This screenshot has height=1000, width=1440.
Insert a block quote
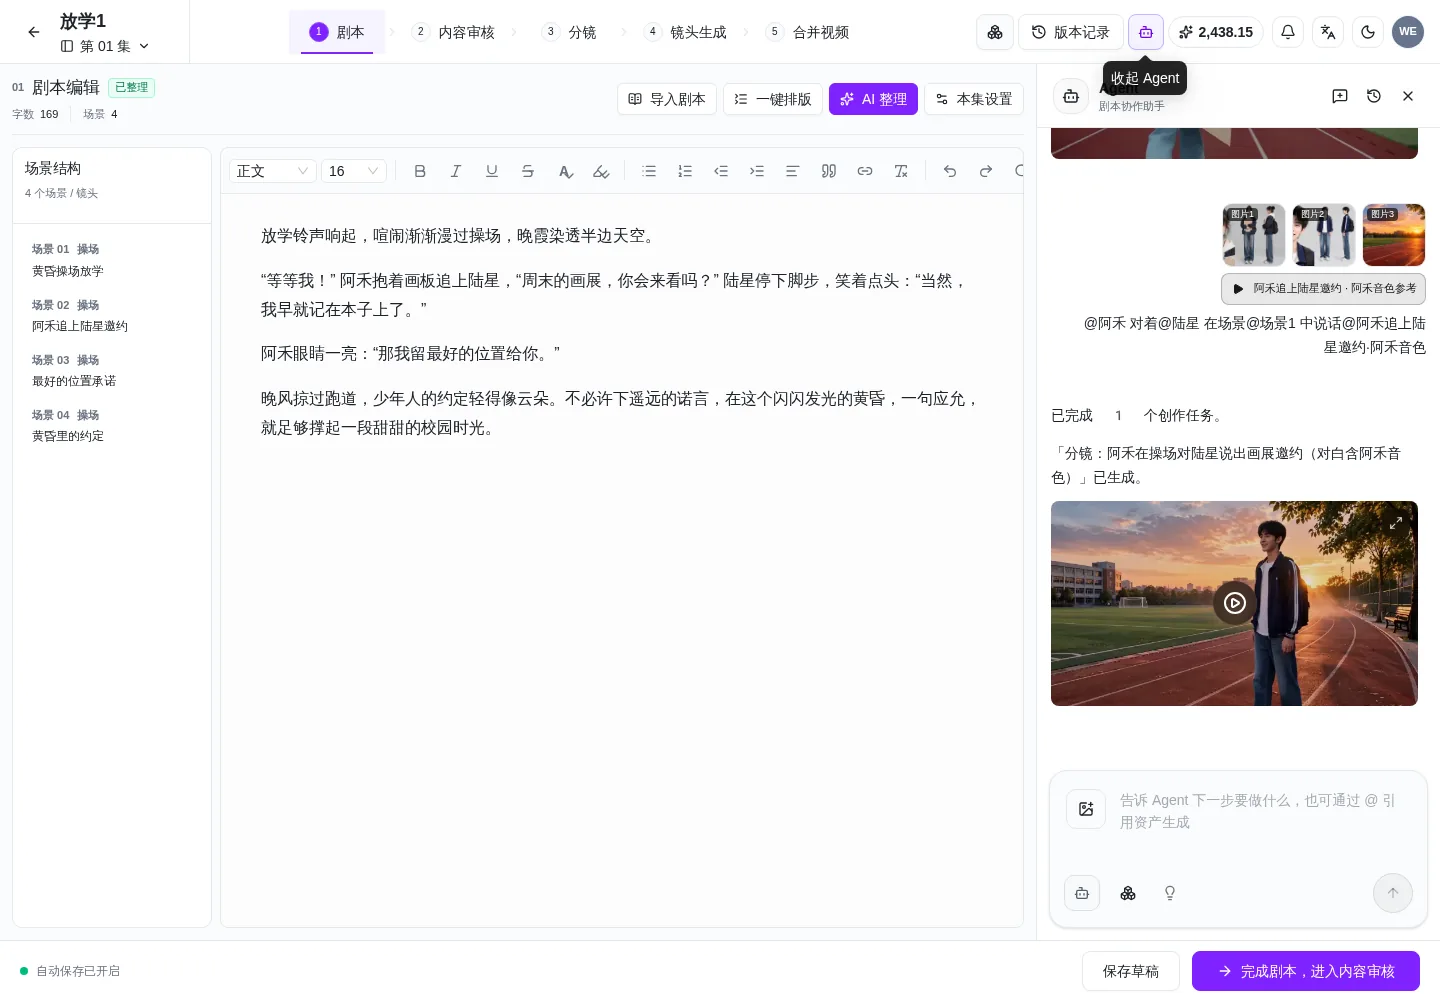point(829,171)
